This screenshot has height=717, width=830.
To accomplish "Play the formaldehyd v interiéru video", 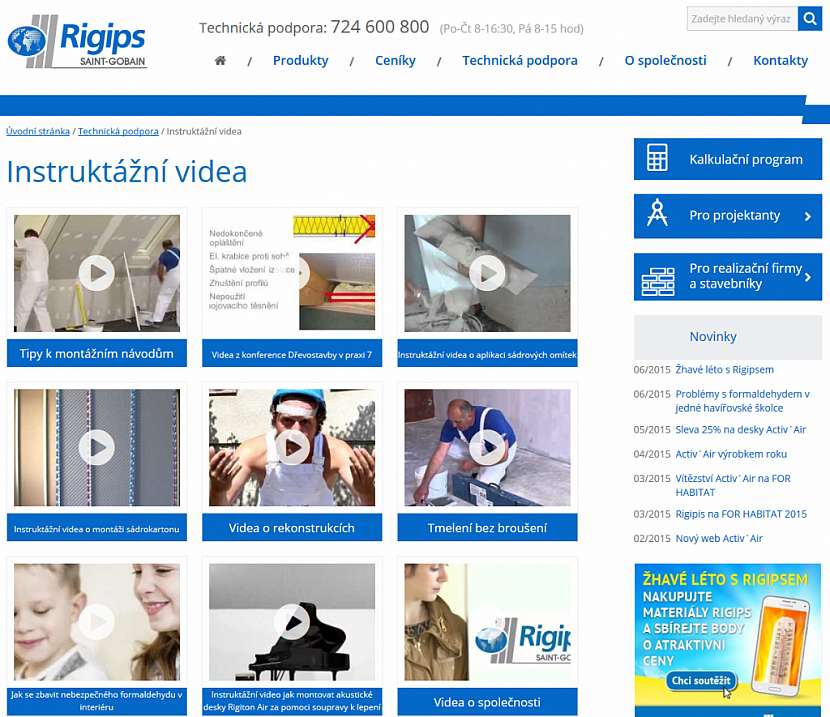I will (96, 622).
